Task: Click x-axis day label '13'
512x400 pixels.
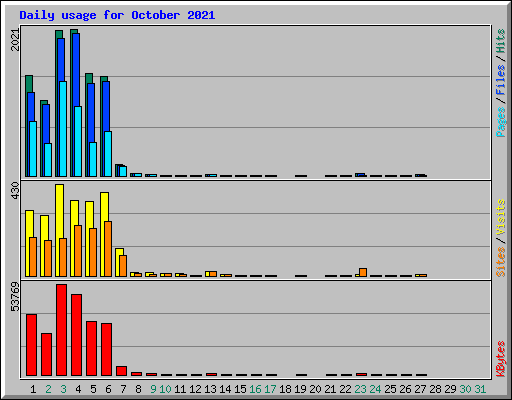Action: click(x=210, y=389)
